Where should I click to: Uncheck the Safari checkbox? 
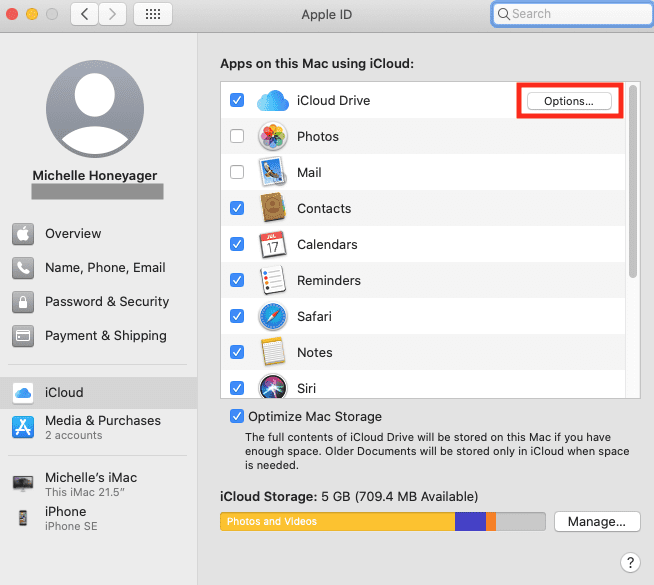coord(237,316)
